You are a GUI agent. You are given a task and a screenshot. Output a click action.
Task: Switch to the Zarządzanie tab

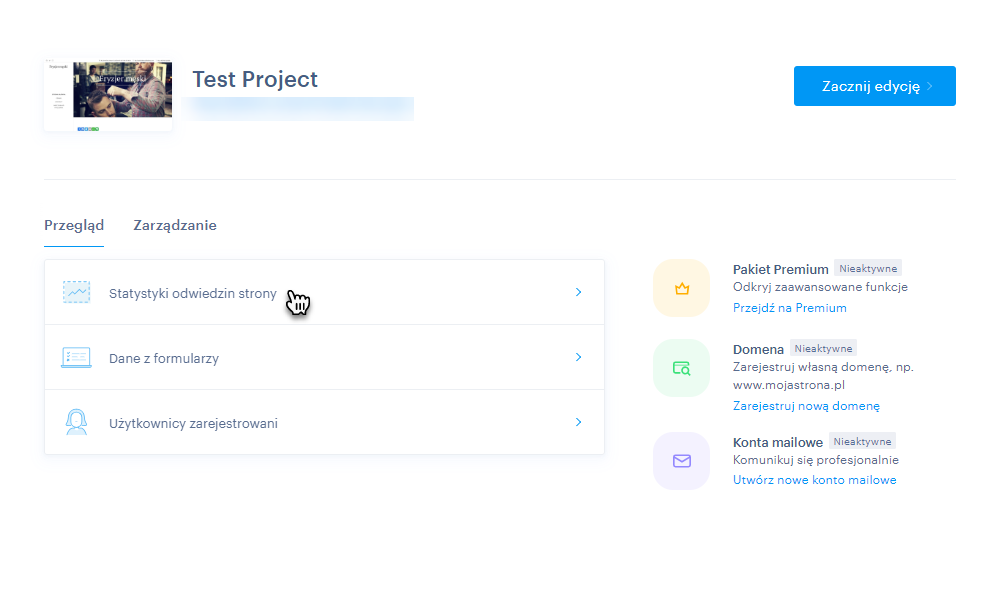click(175, 225)
